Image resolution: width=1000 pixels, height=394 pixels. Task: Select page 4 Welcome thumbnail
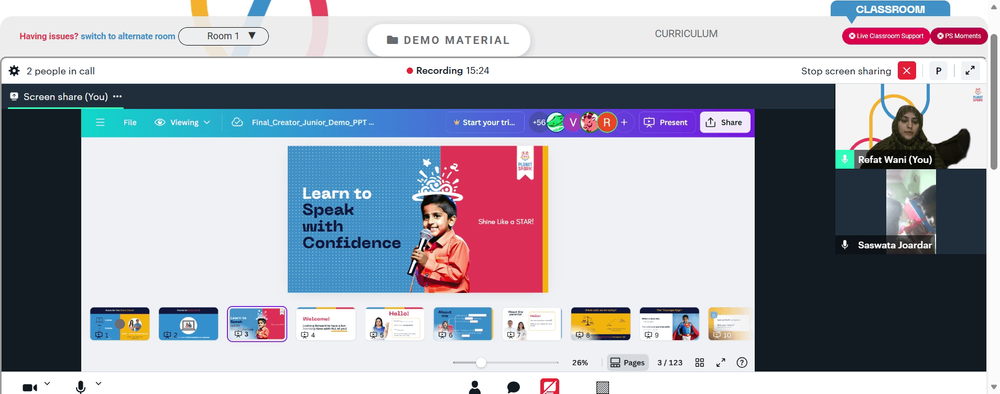pyautogui.click(x=326, y=324)
